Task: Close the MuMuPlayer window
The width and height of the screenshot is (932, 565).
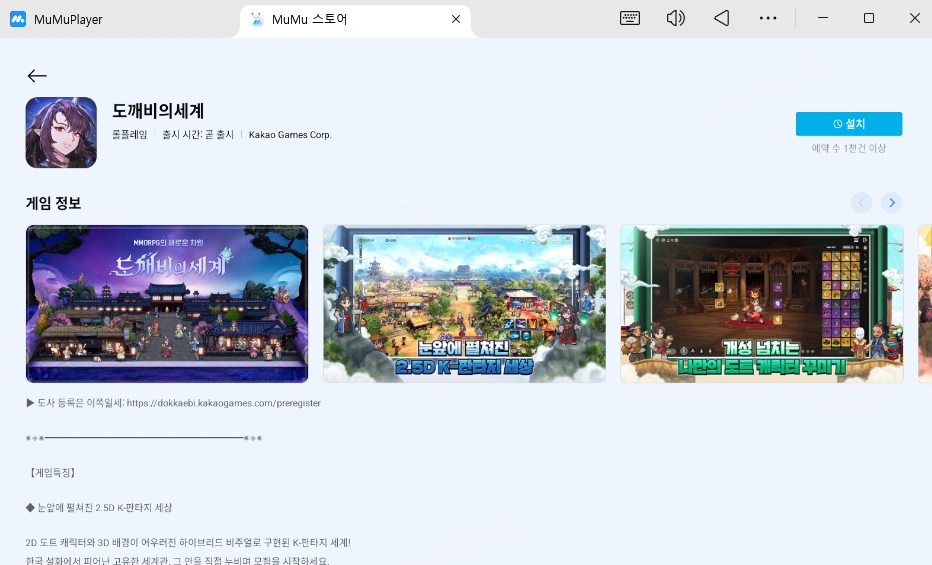Action: click(915, 18)
